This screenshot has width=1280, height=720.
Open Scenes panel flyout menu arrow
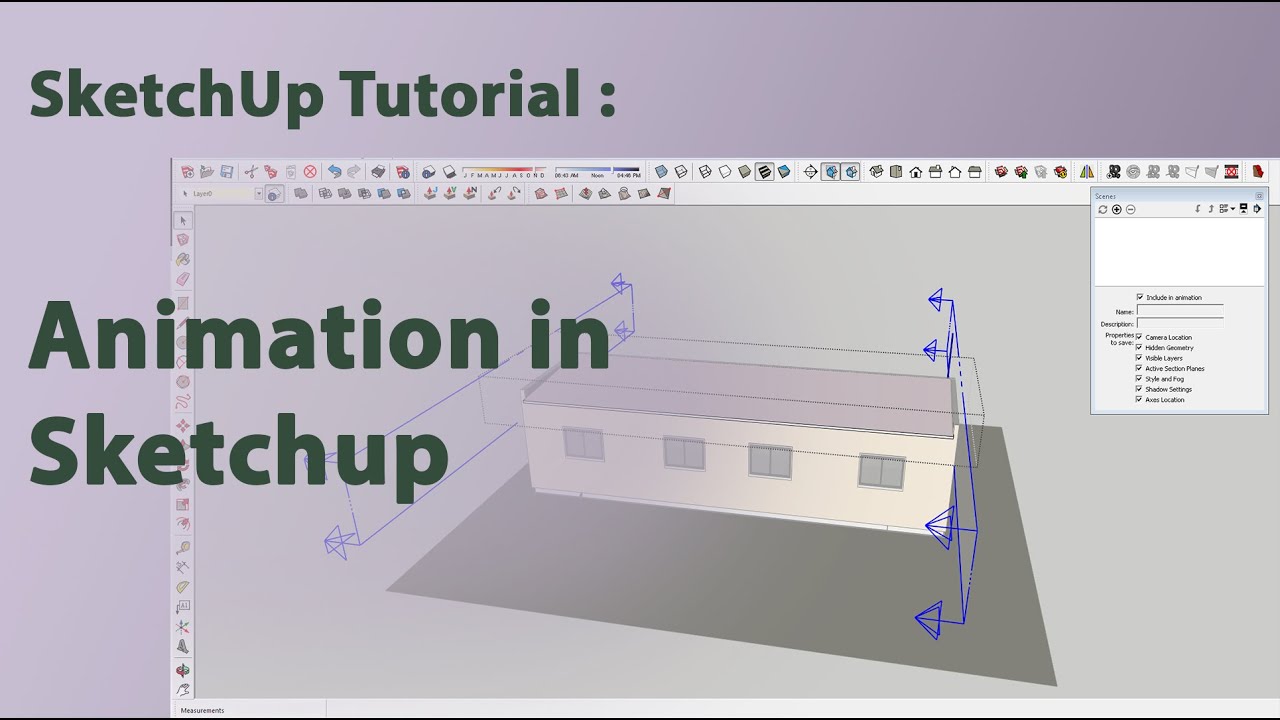click(1257, 209)
